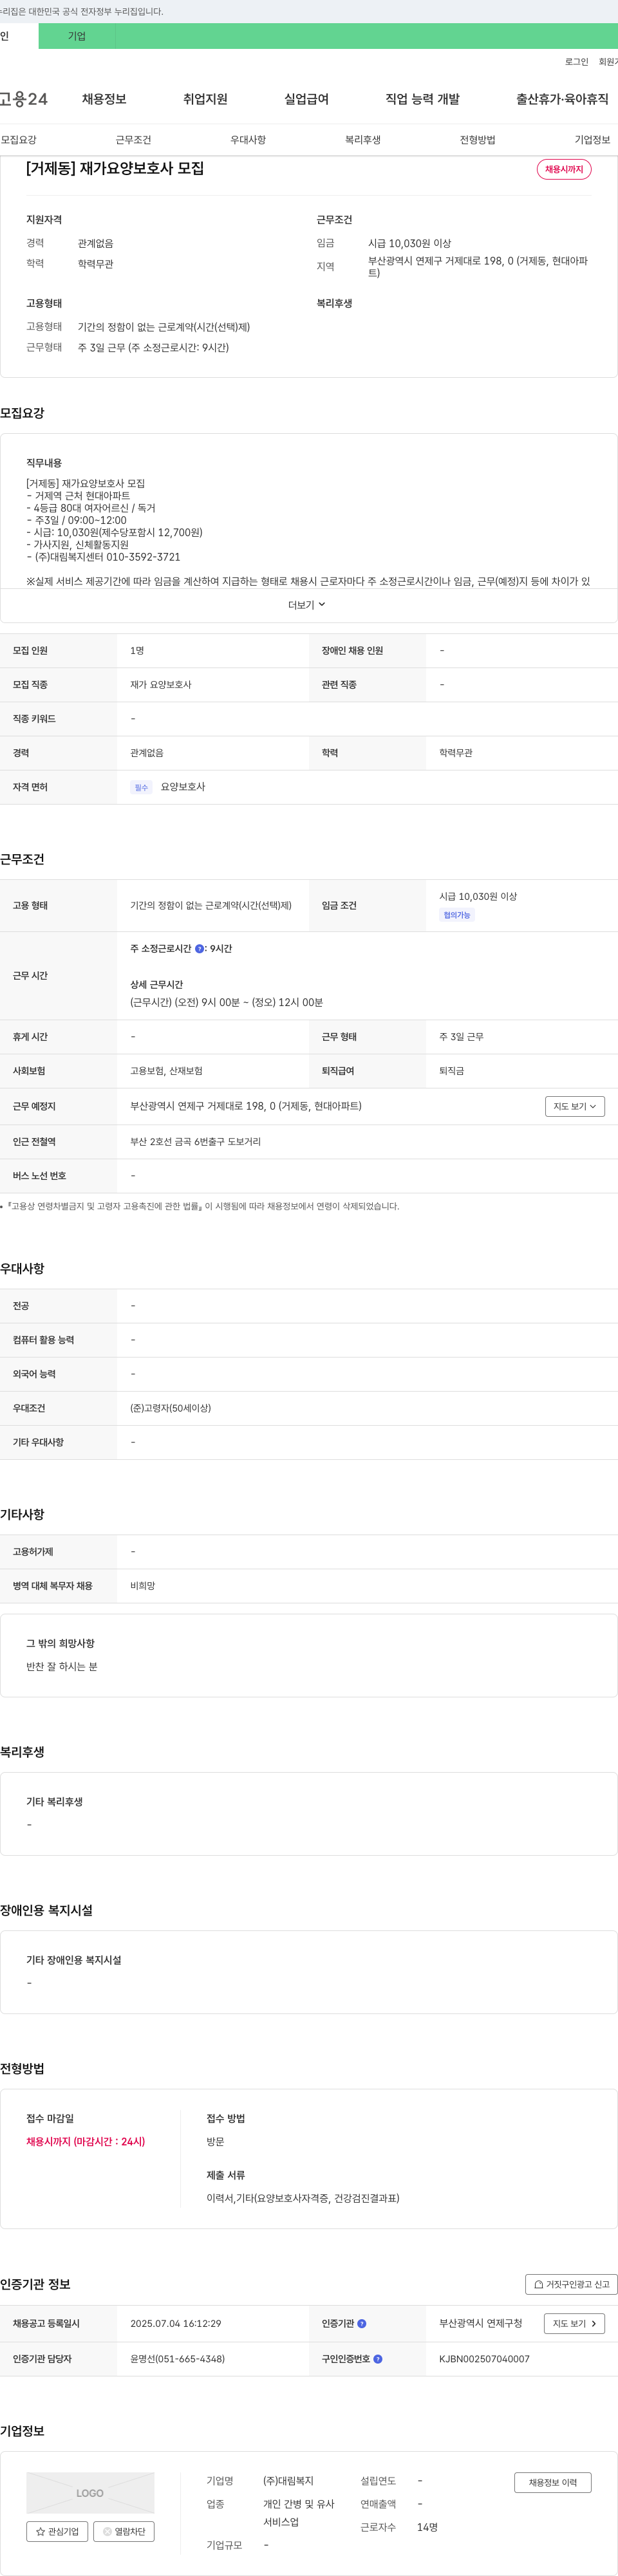This screenshot has height=2576, width=618.
Task: Jump to 우대사항 section tab
Action: tap(248, 140)
